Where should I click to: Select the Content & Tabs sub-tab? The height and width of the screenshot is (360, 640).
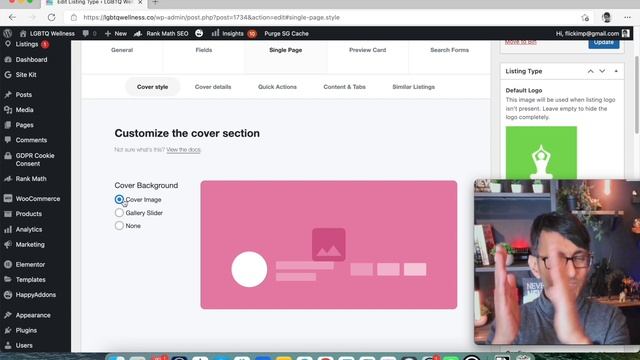344,87
